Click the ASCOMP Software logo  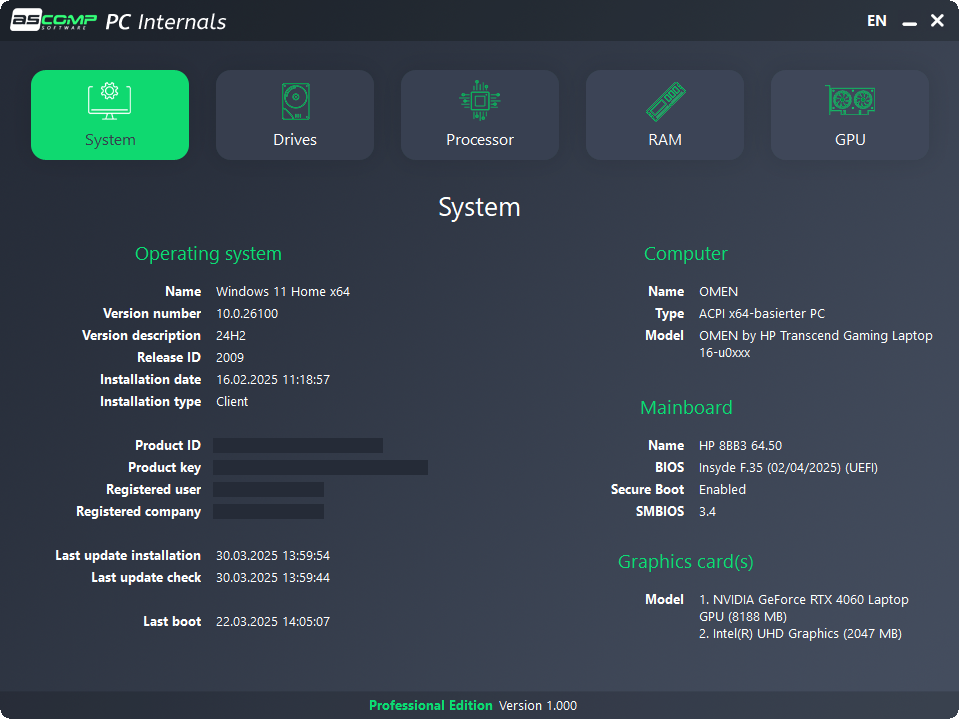[53, 21]
